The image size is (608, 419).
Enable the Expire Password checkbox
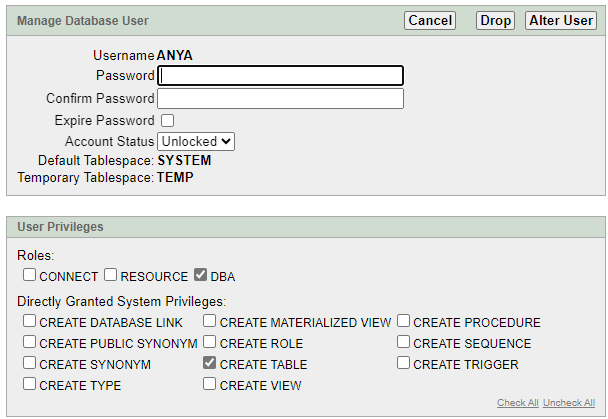(167, 120)
